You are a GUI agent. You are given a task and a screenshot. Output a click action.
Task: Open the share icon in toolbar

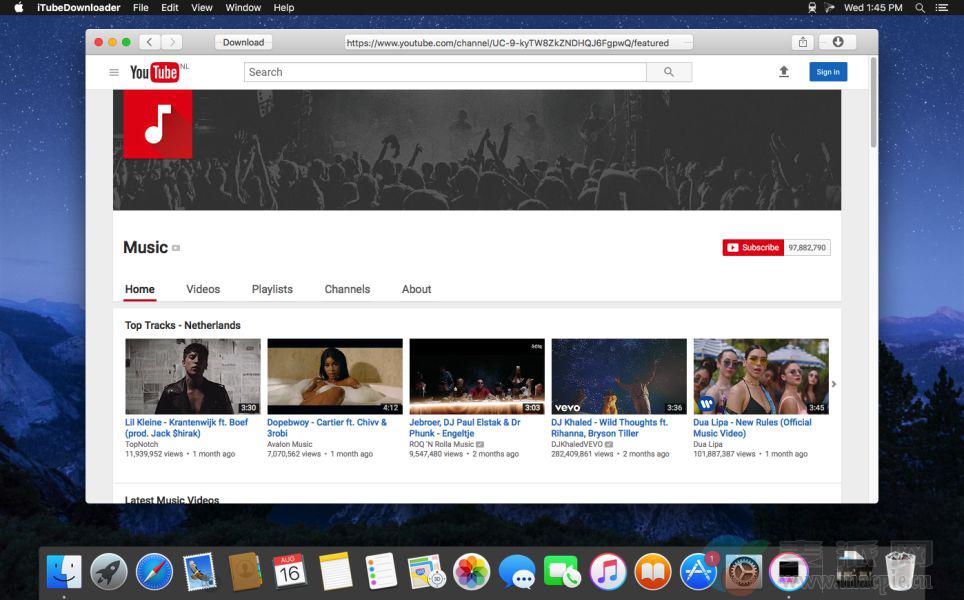[802, 42]
